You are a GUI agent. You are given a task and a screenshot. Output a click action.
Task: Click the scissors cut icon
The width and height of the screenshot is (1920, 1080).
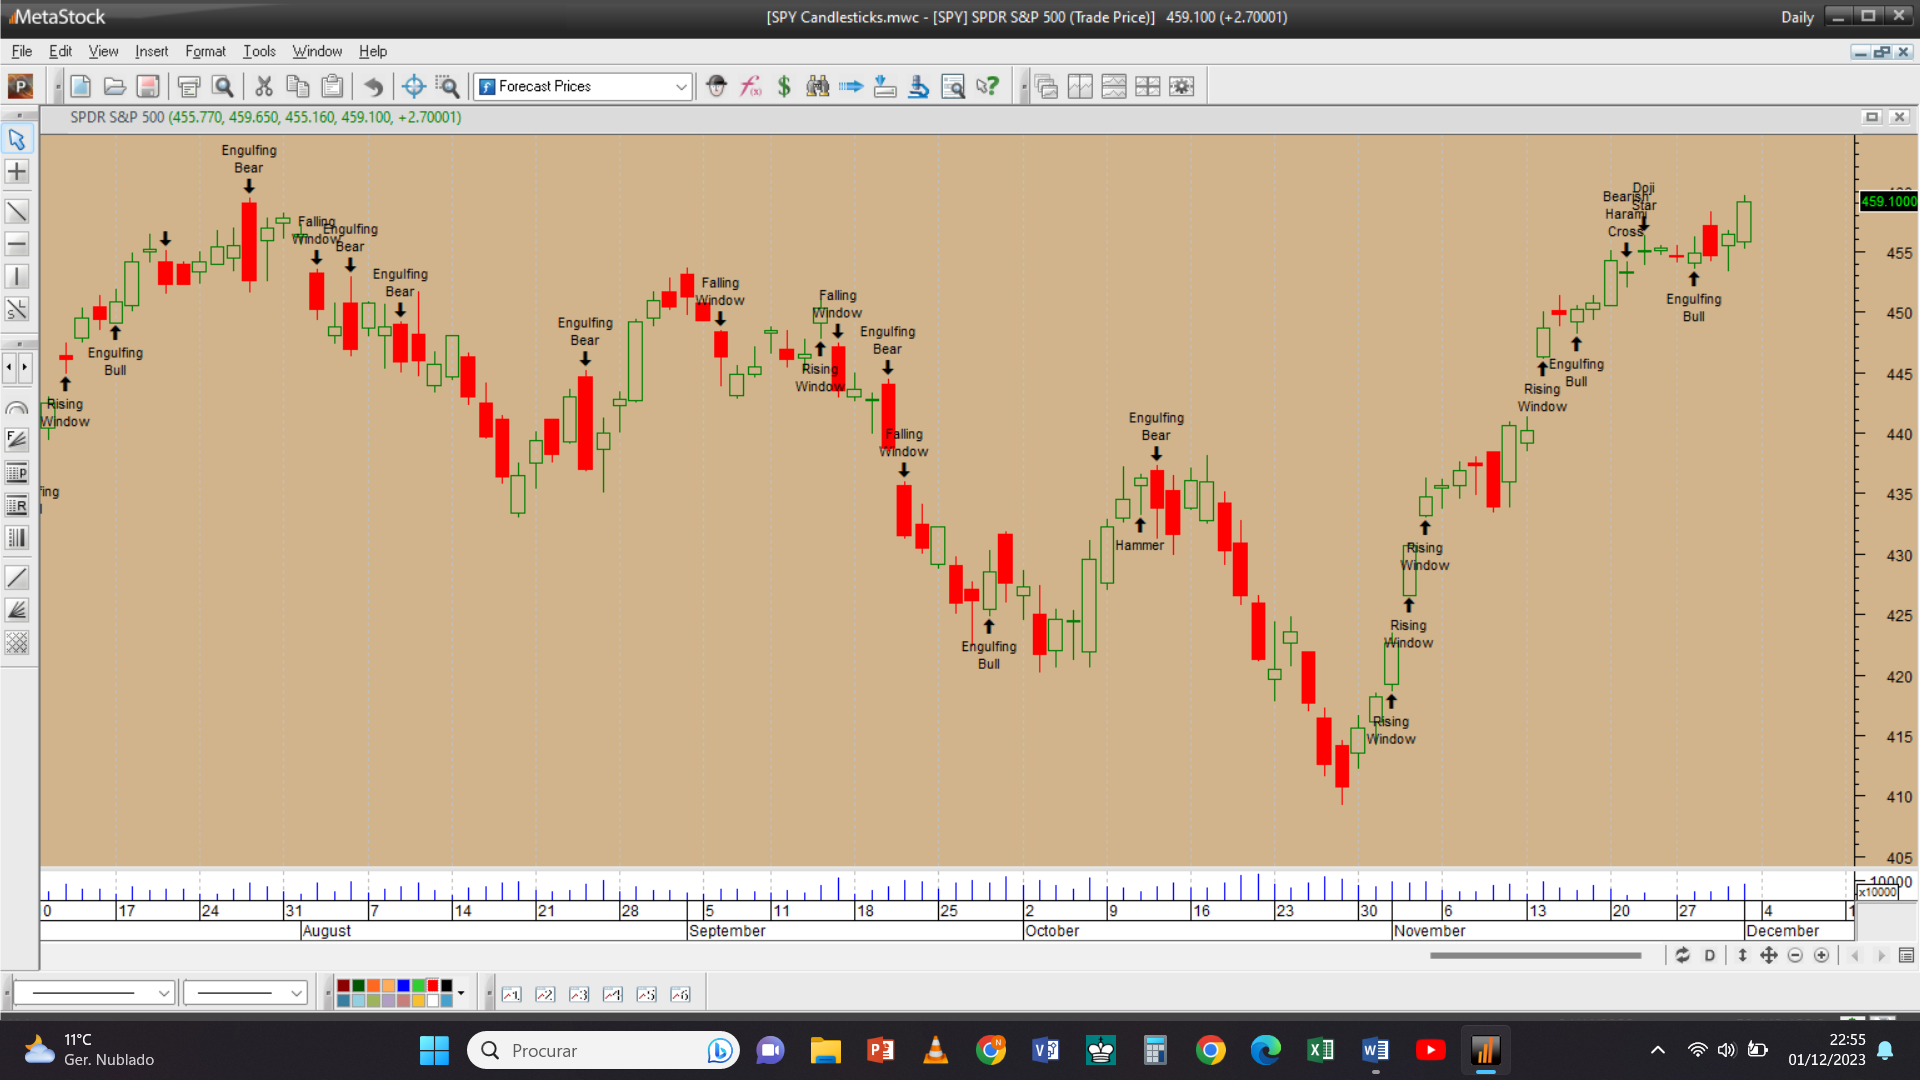point(264,87)
